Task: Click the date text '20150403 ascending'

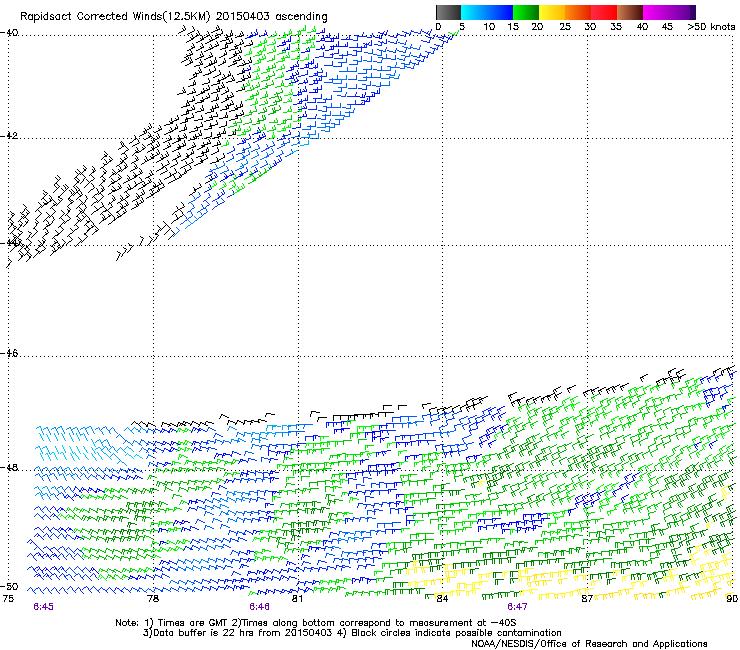Action: 271,17
